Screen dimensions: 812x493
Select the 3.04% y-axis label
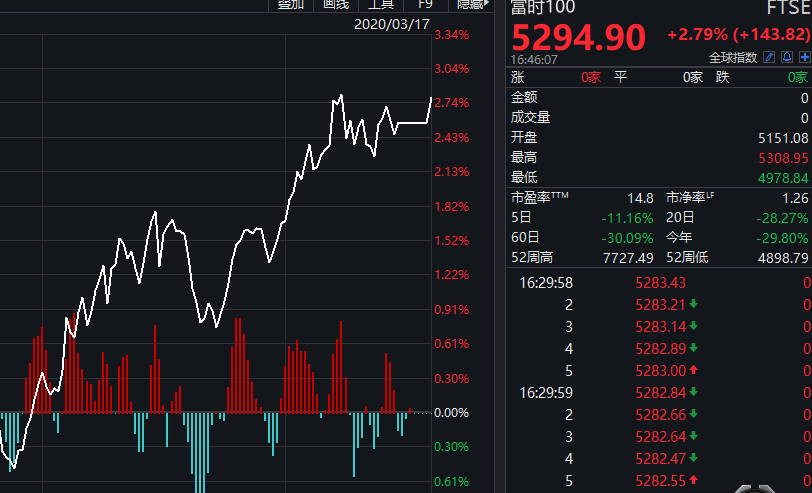pyautogui.click(x=452, y=69)
